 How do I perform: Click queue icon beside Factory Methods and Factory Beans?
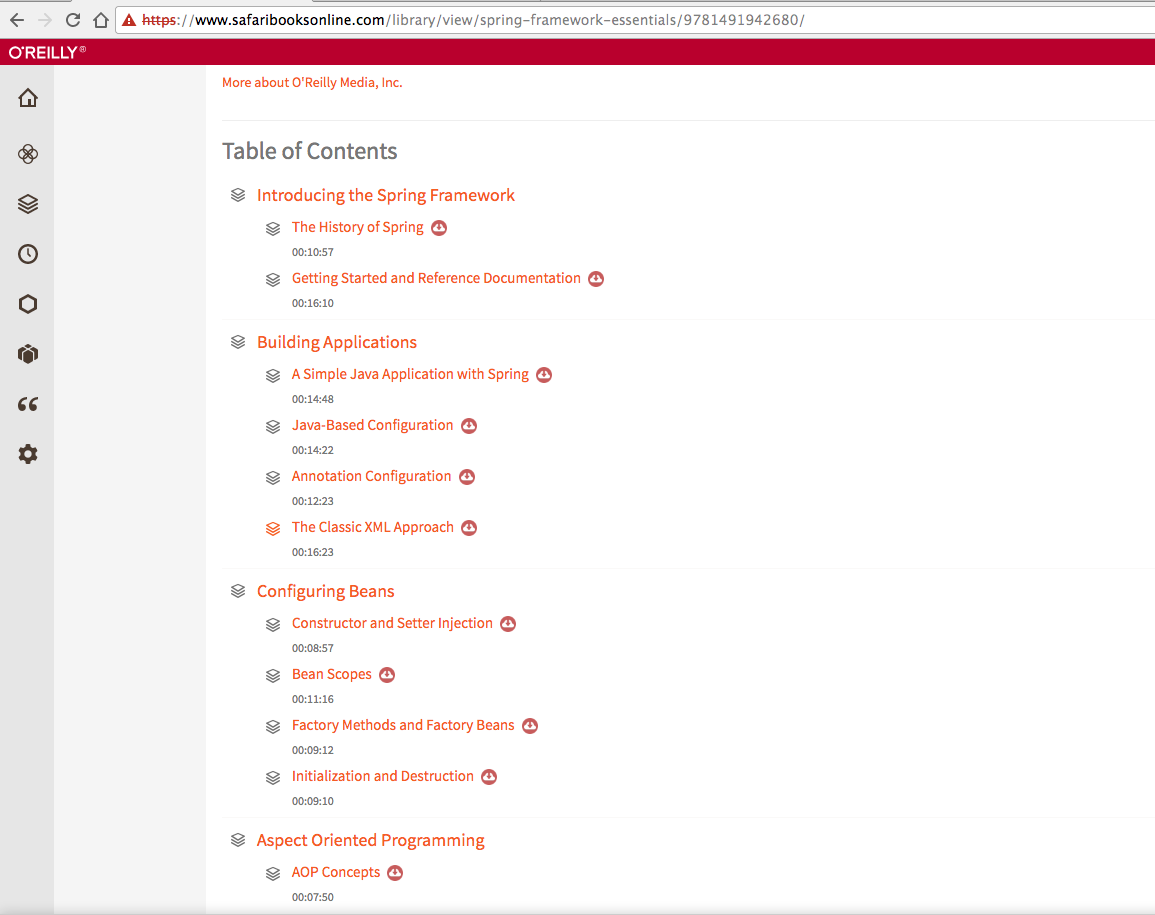pyautogui.click(x=273, y=726)
